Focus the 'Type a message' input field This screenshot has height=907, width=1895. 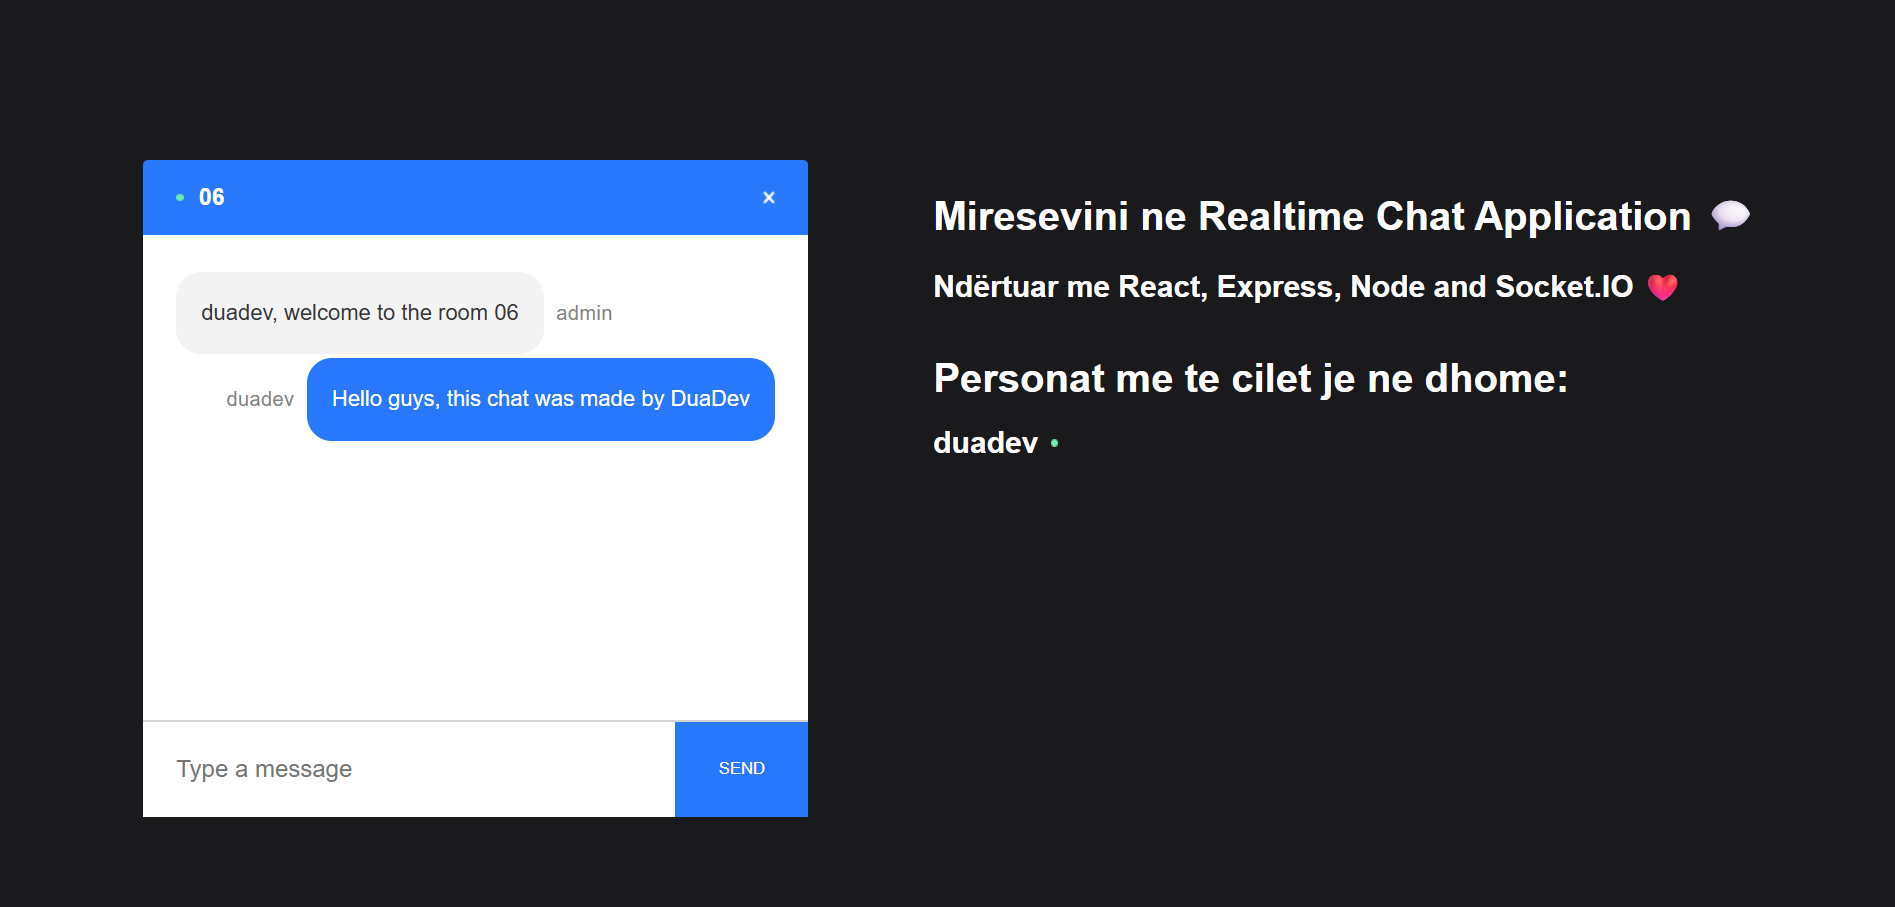click(409, 769)
